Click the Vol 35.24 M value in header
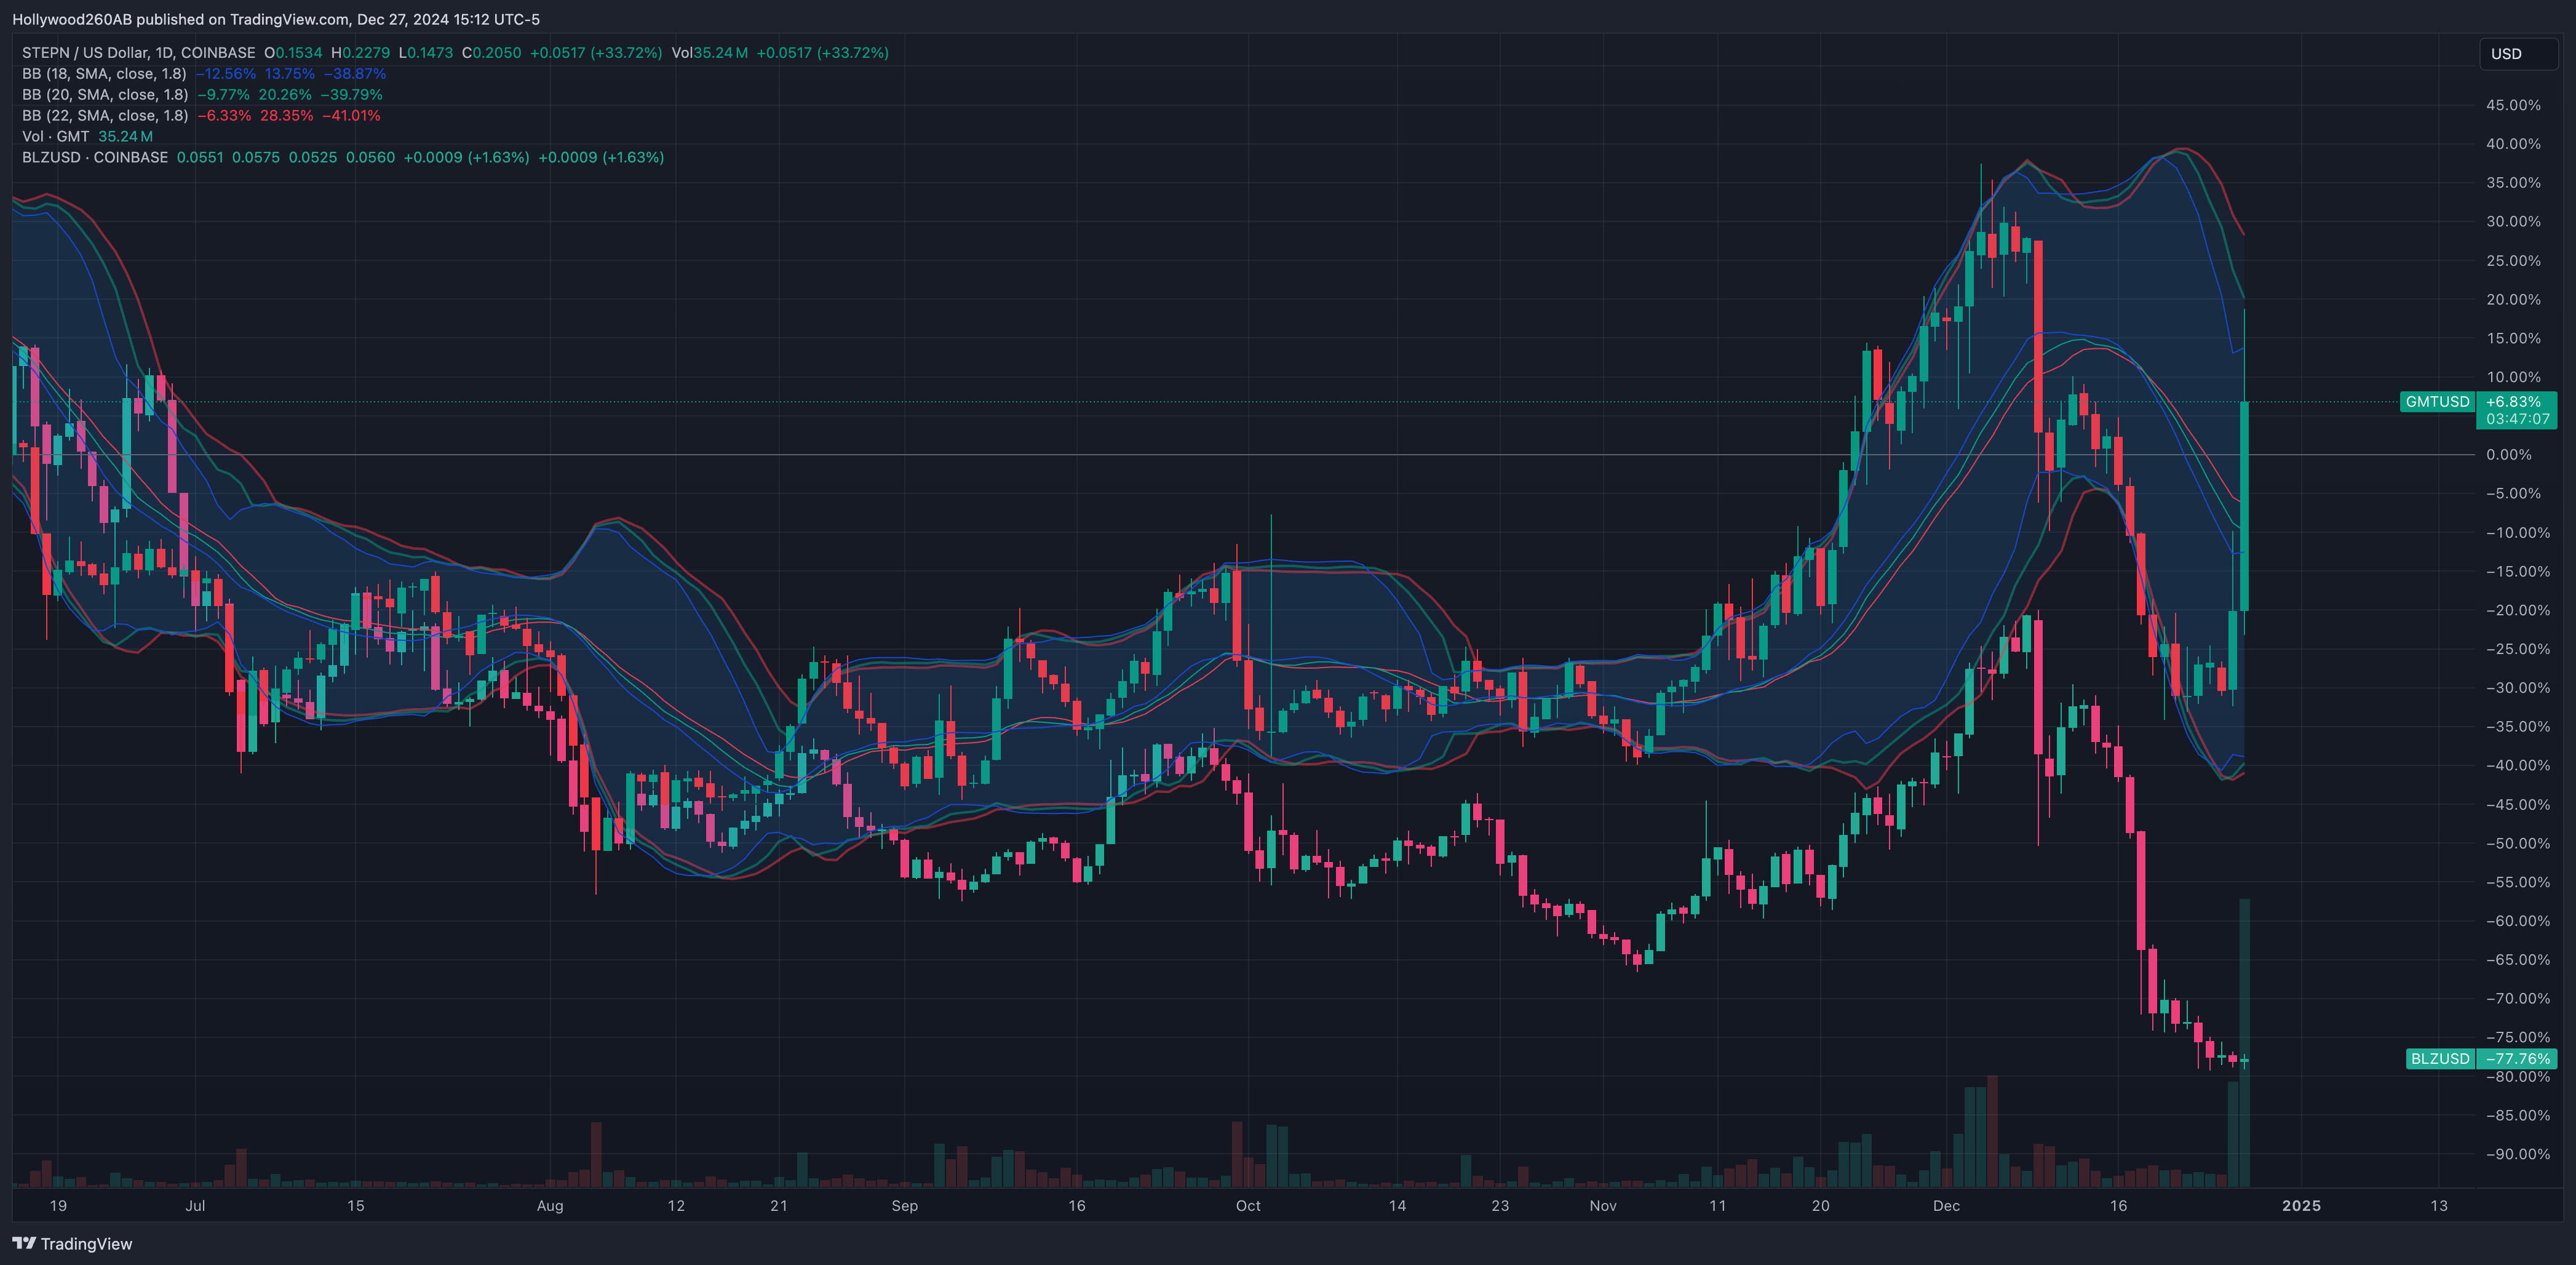Image resolution: width=2576 pixels, height=1265 pixels. click(x=709, y=53)
